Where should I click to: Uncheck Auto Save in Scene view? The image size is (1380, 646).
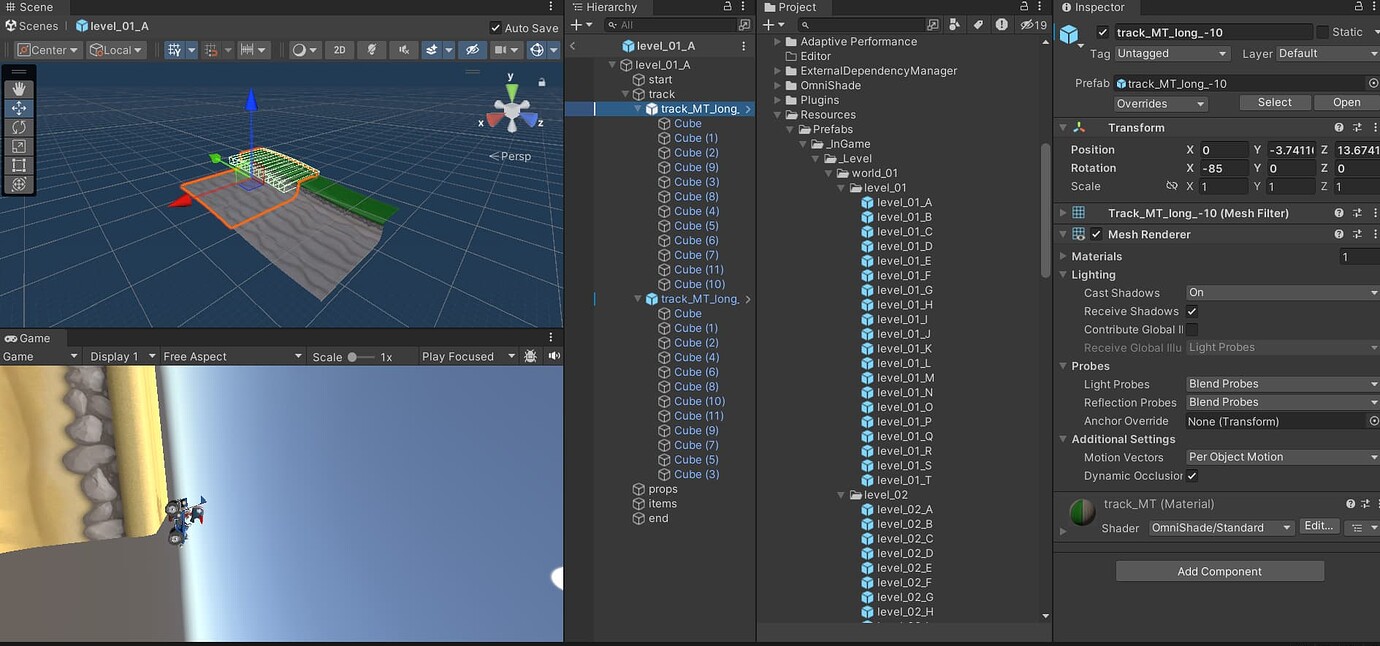tap(497, 28)
